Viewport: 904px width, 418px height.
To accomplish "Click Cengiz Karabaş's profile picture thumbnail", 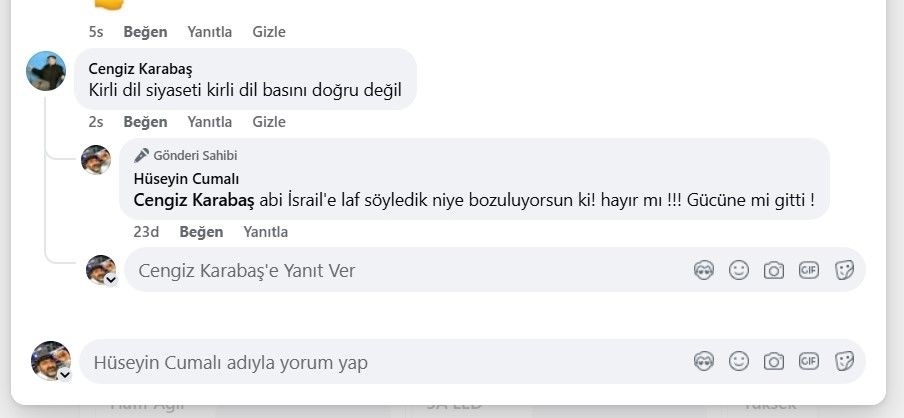I will (46, 71).
